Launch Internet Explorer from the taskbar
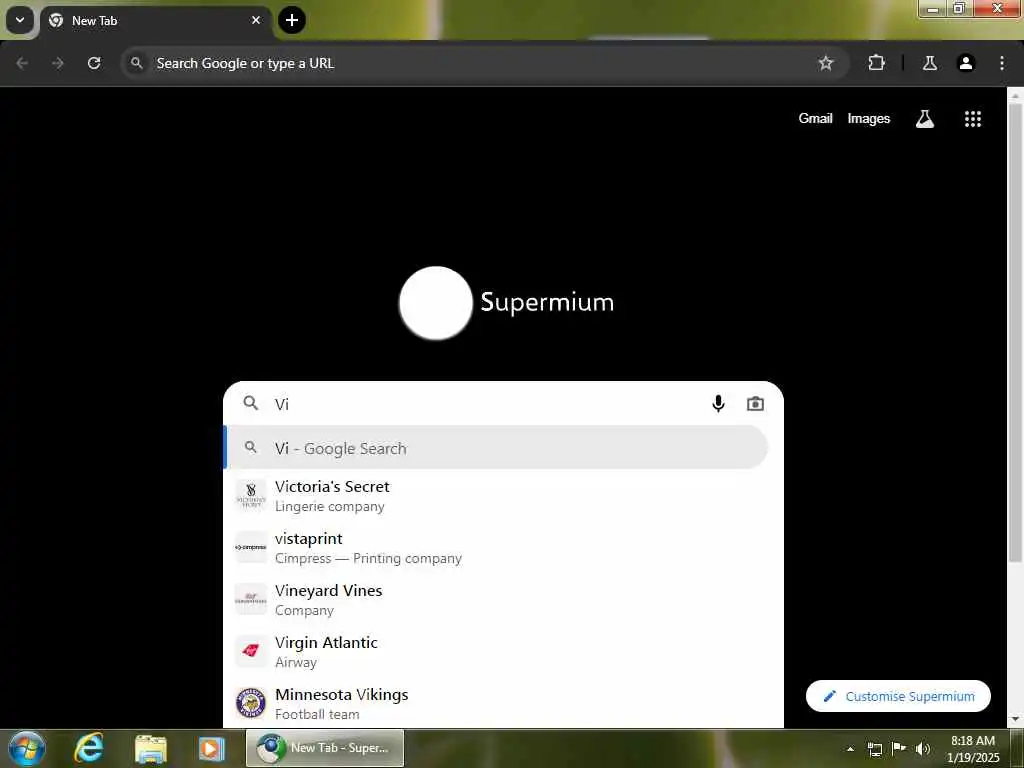The height and width of the screenshot is (768, 1024). pyautogui.click(x=88, y=748)
